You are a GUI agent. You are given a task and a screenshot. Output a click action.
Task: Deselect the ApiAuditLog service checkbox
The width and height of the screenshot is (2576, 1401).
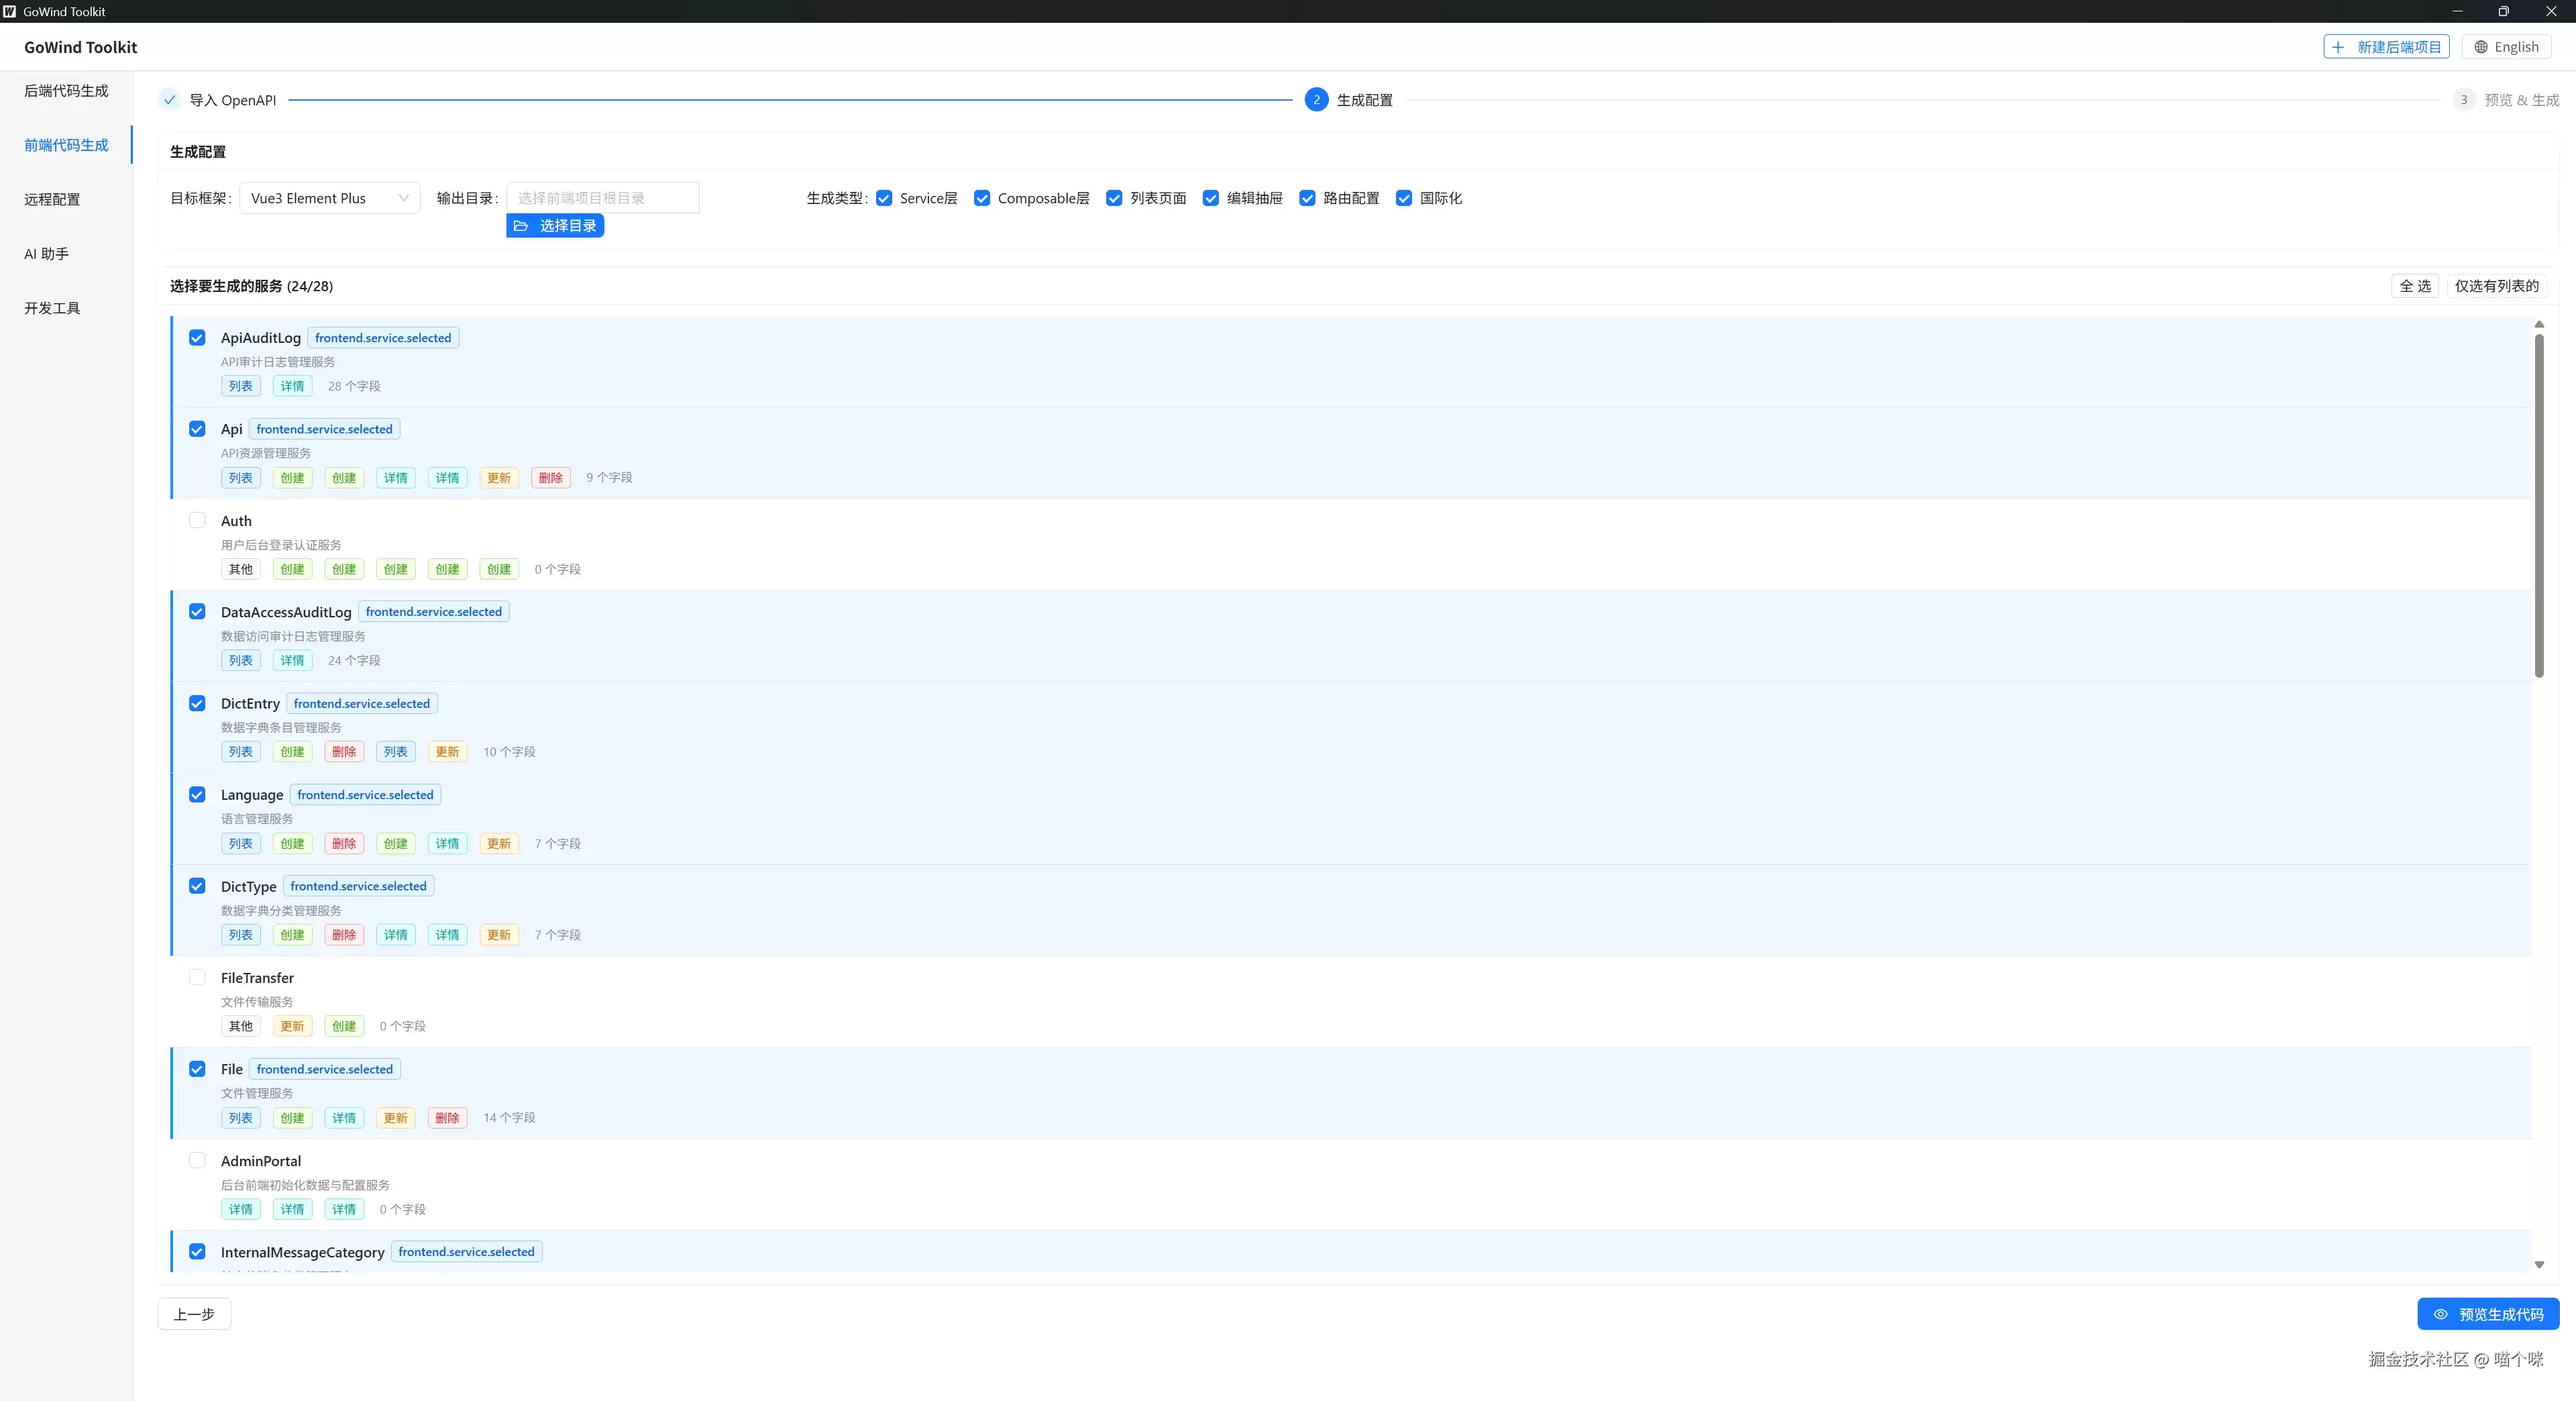coord(197,338)
